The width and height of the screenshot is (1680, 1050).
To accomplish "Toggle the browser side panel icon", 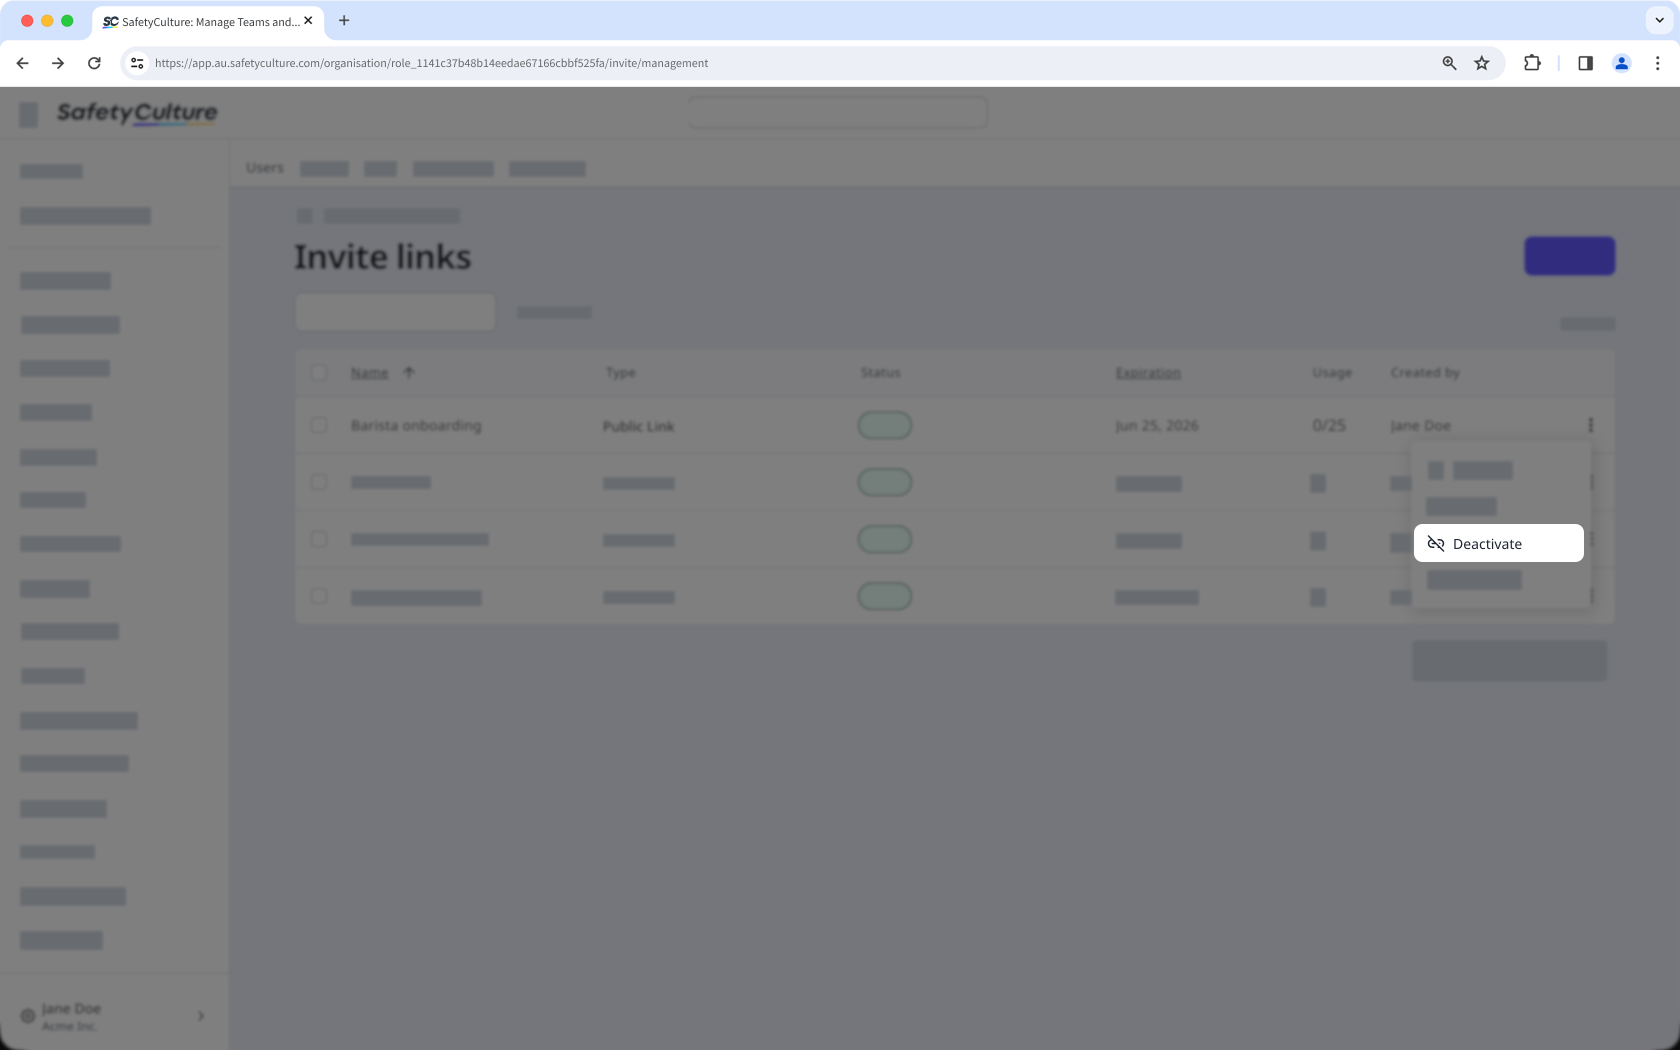I will point(1585,63).
